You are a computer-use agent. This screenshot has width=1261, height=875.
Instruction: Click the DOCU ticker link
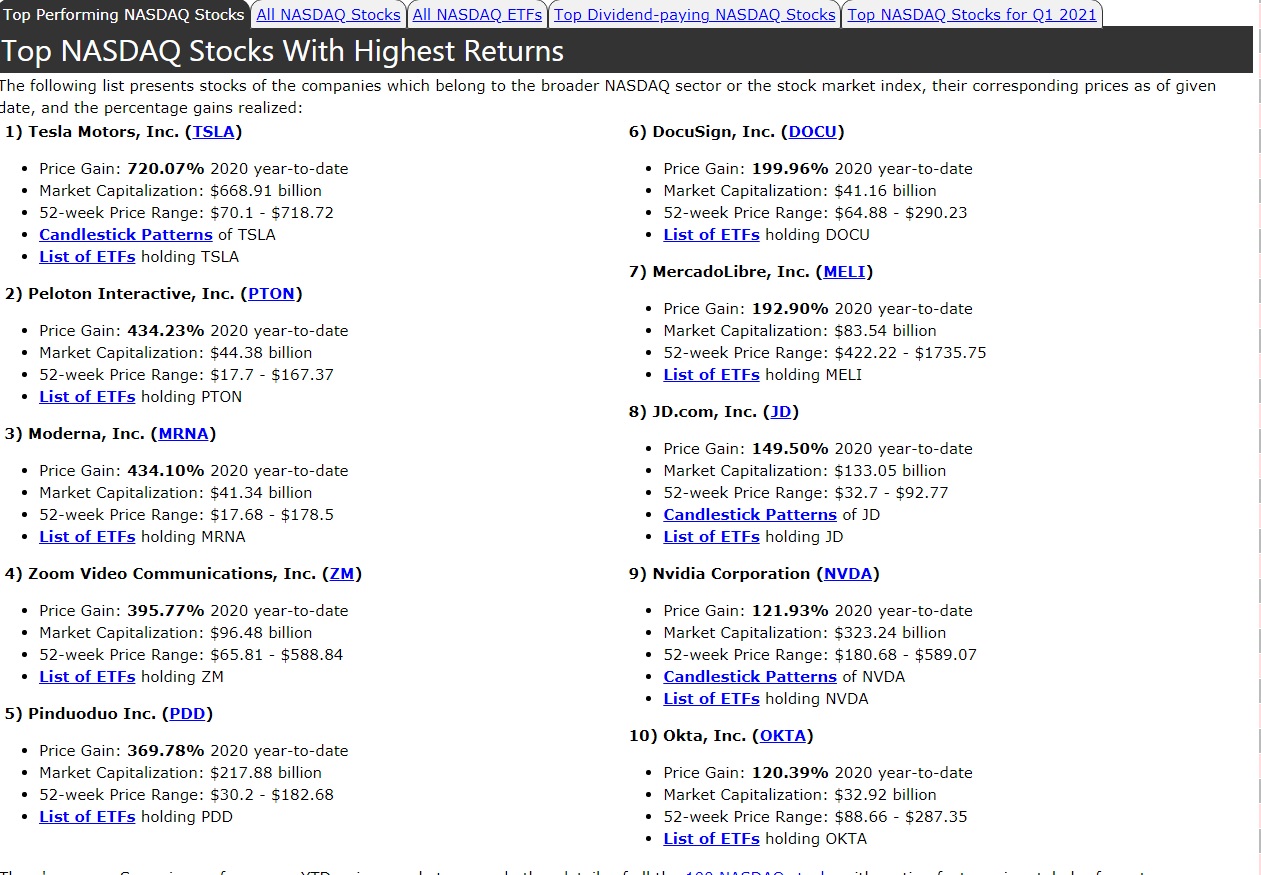point(812,132)
